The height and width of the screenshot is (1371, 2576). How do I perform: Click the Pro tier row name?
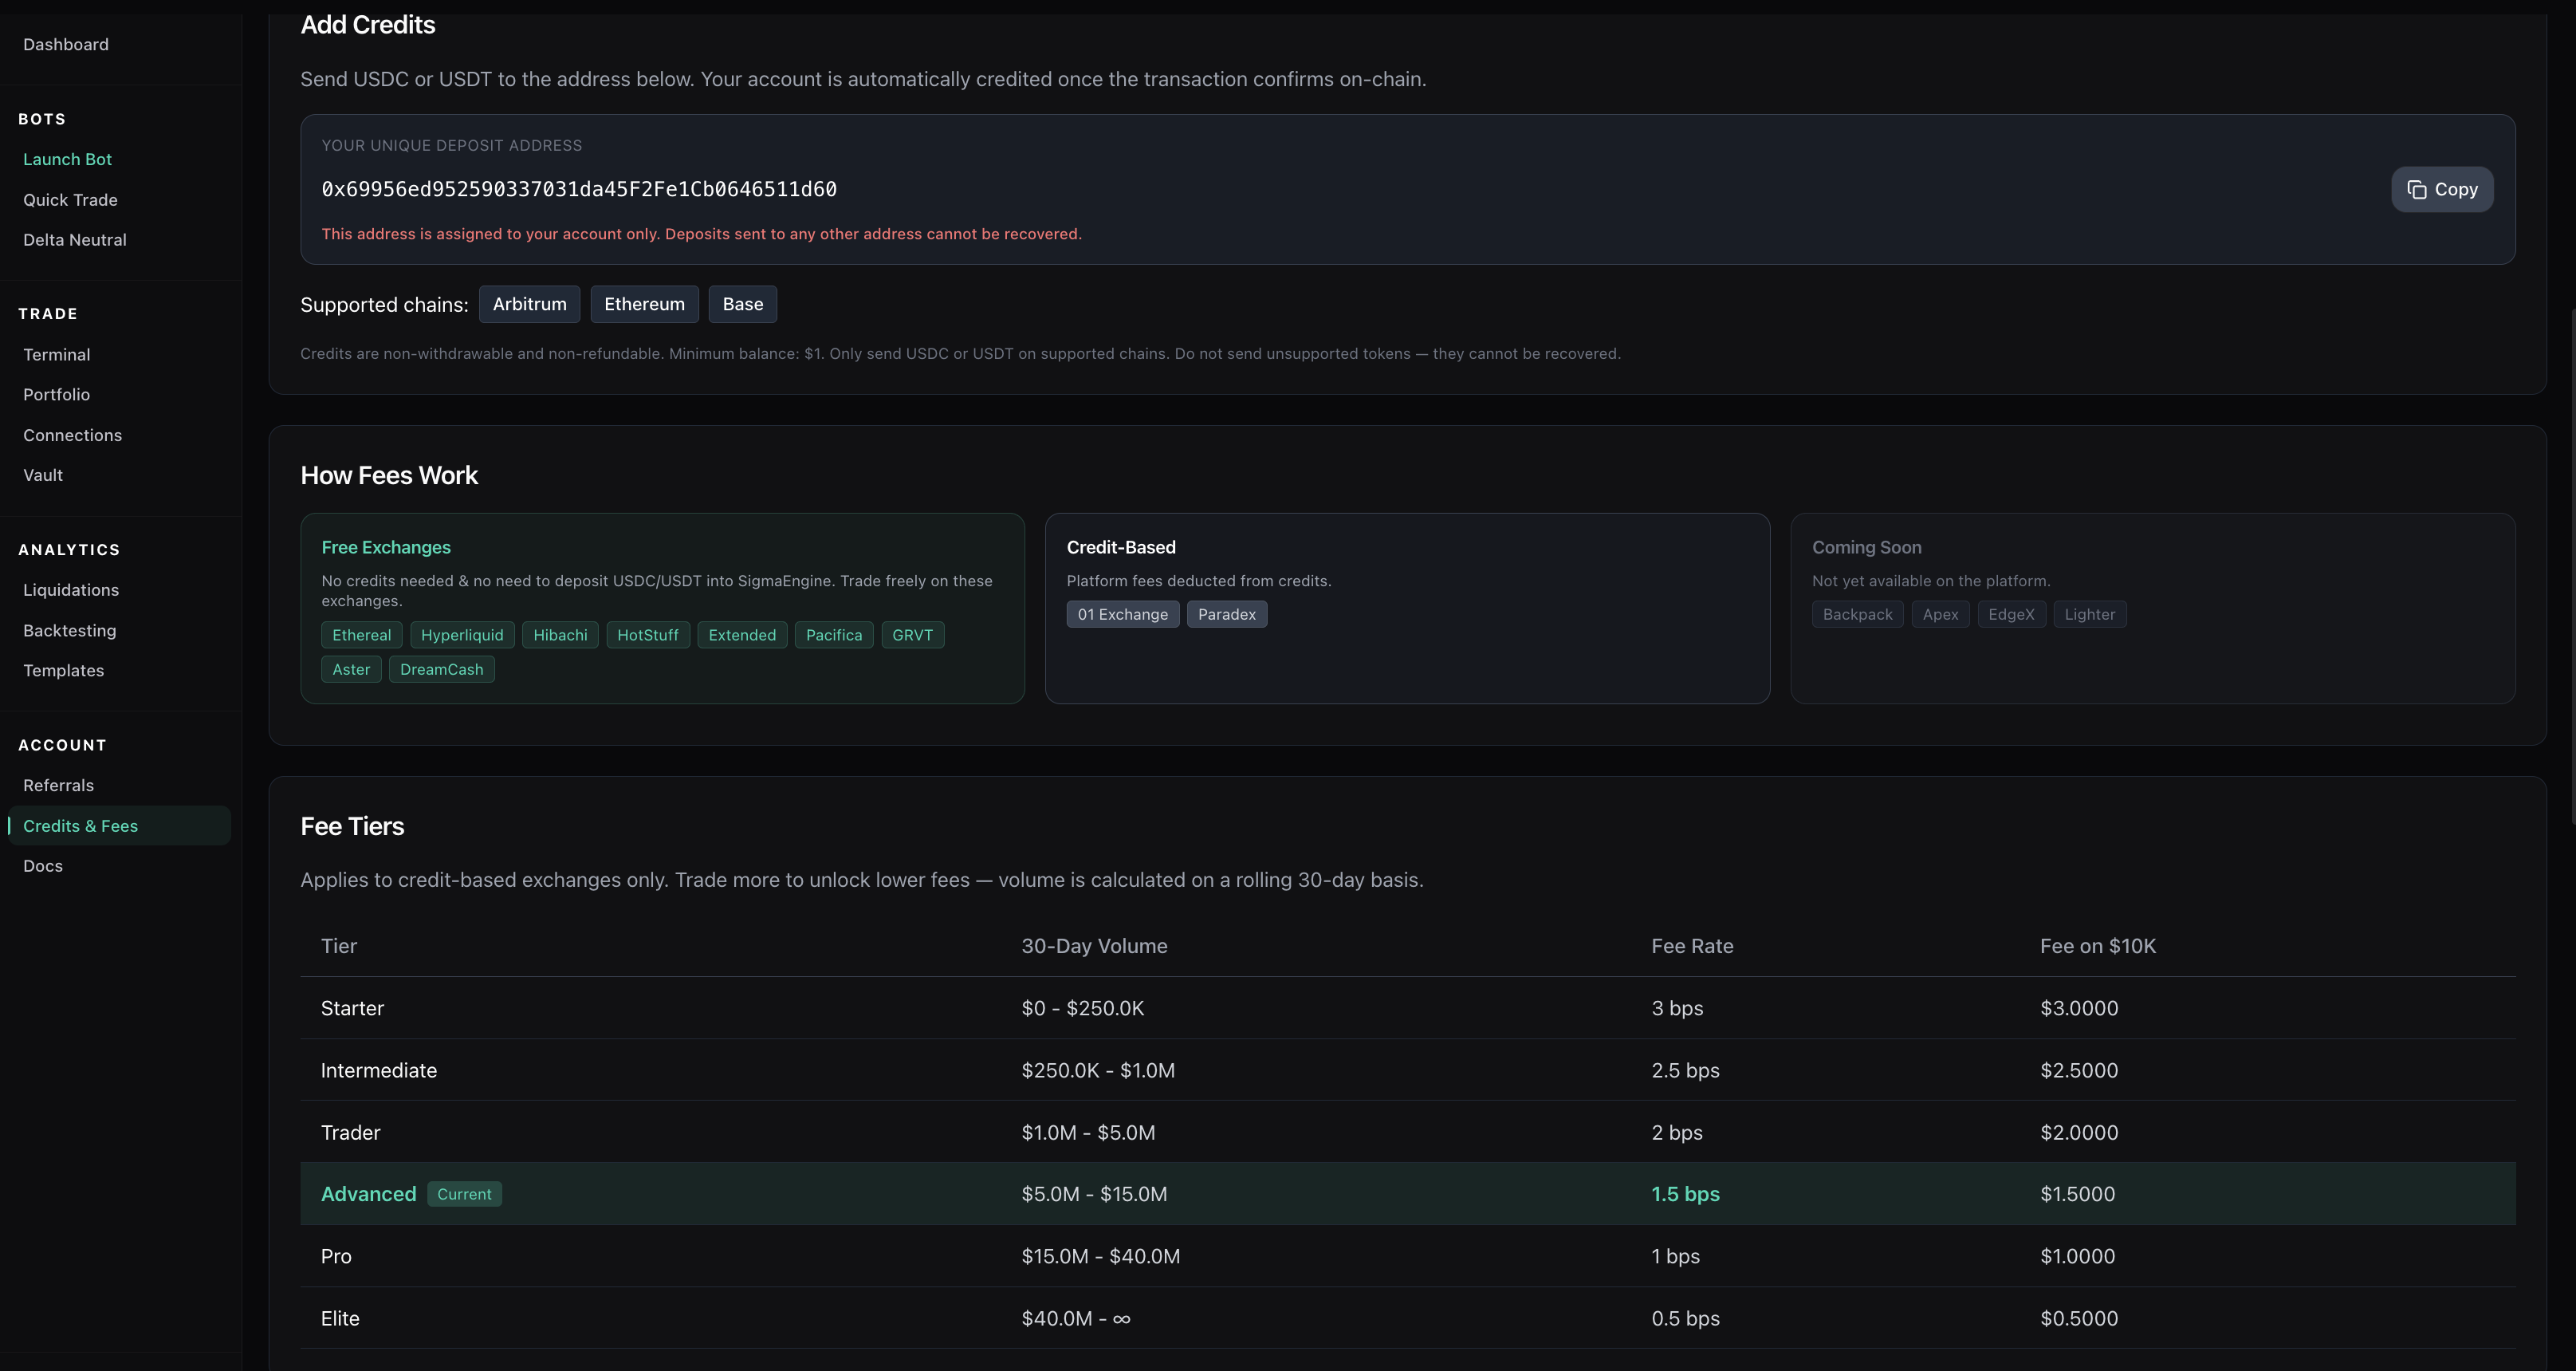tap(336, 1256)
